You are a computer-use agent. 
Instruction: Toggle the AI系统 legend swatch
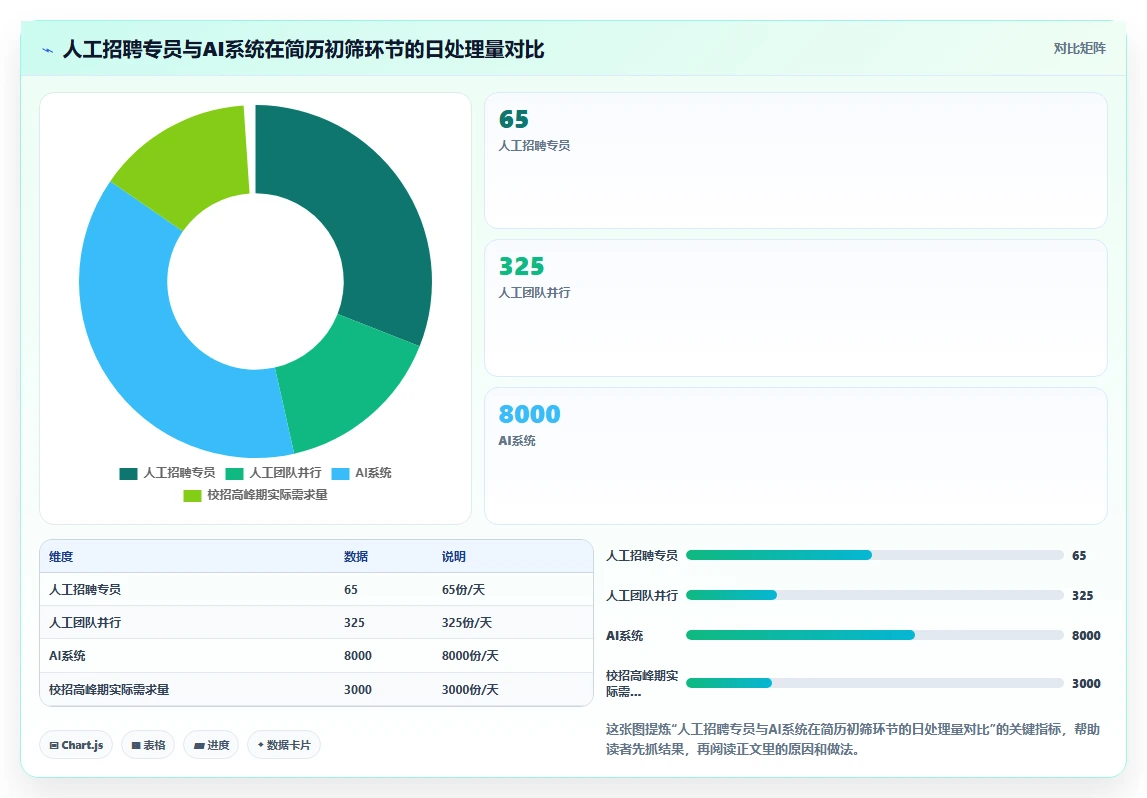pyautogui.click(x=340, y=473)
